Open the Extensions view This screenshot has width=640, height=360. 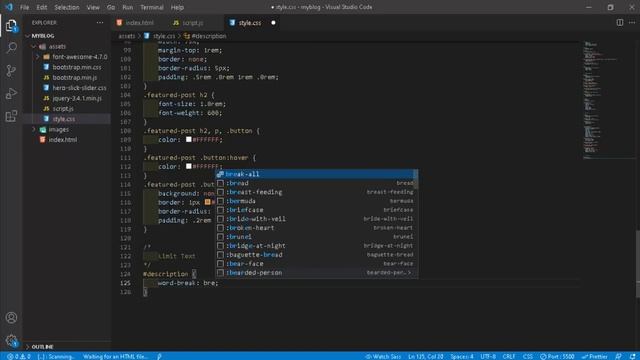(x=11, y=116)
